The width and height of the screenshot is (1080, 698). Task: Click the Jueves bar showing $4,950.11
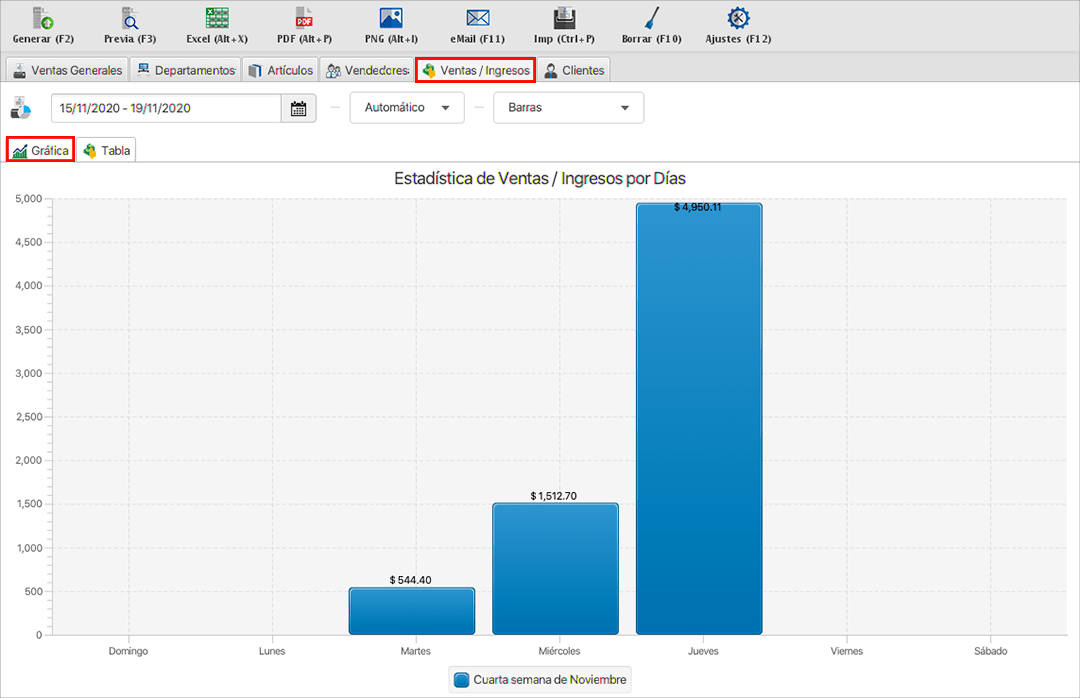coord(699,418)
